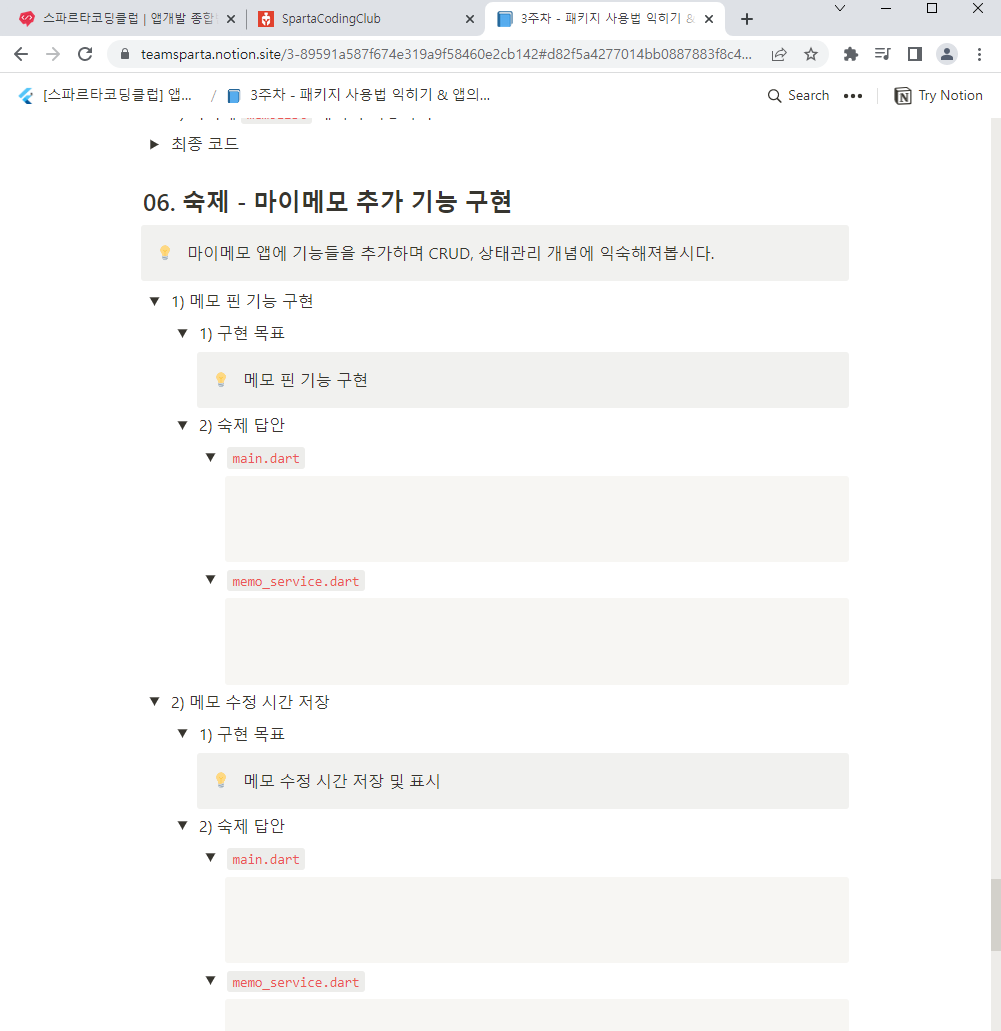Image resolution: width=1001 pixels, height=1031 pixels.
Task: Bookmark this page with the star
Action: tap(811, 54)
